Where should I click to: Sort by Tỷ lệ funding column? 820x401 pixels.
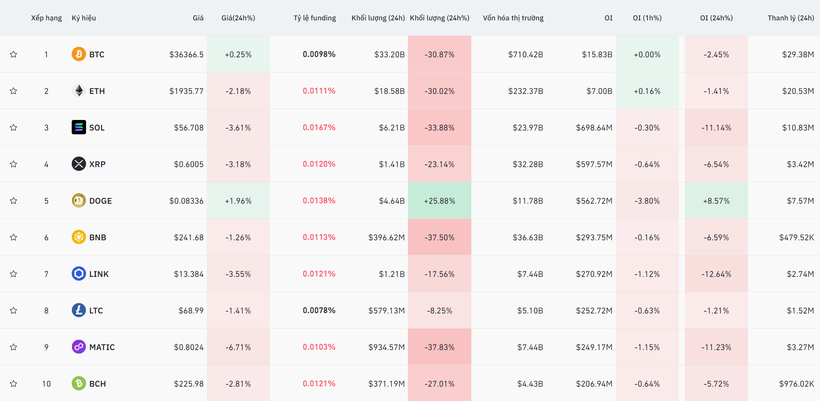(314, 18)
